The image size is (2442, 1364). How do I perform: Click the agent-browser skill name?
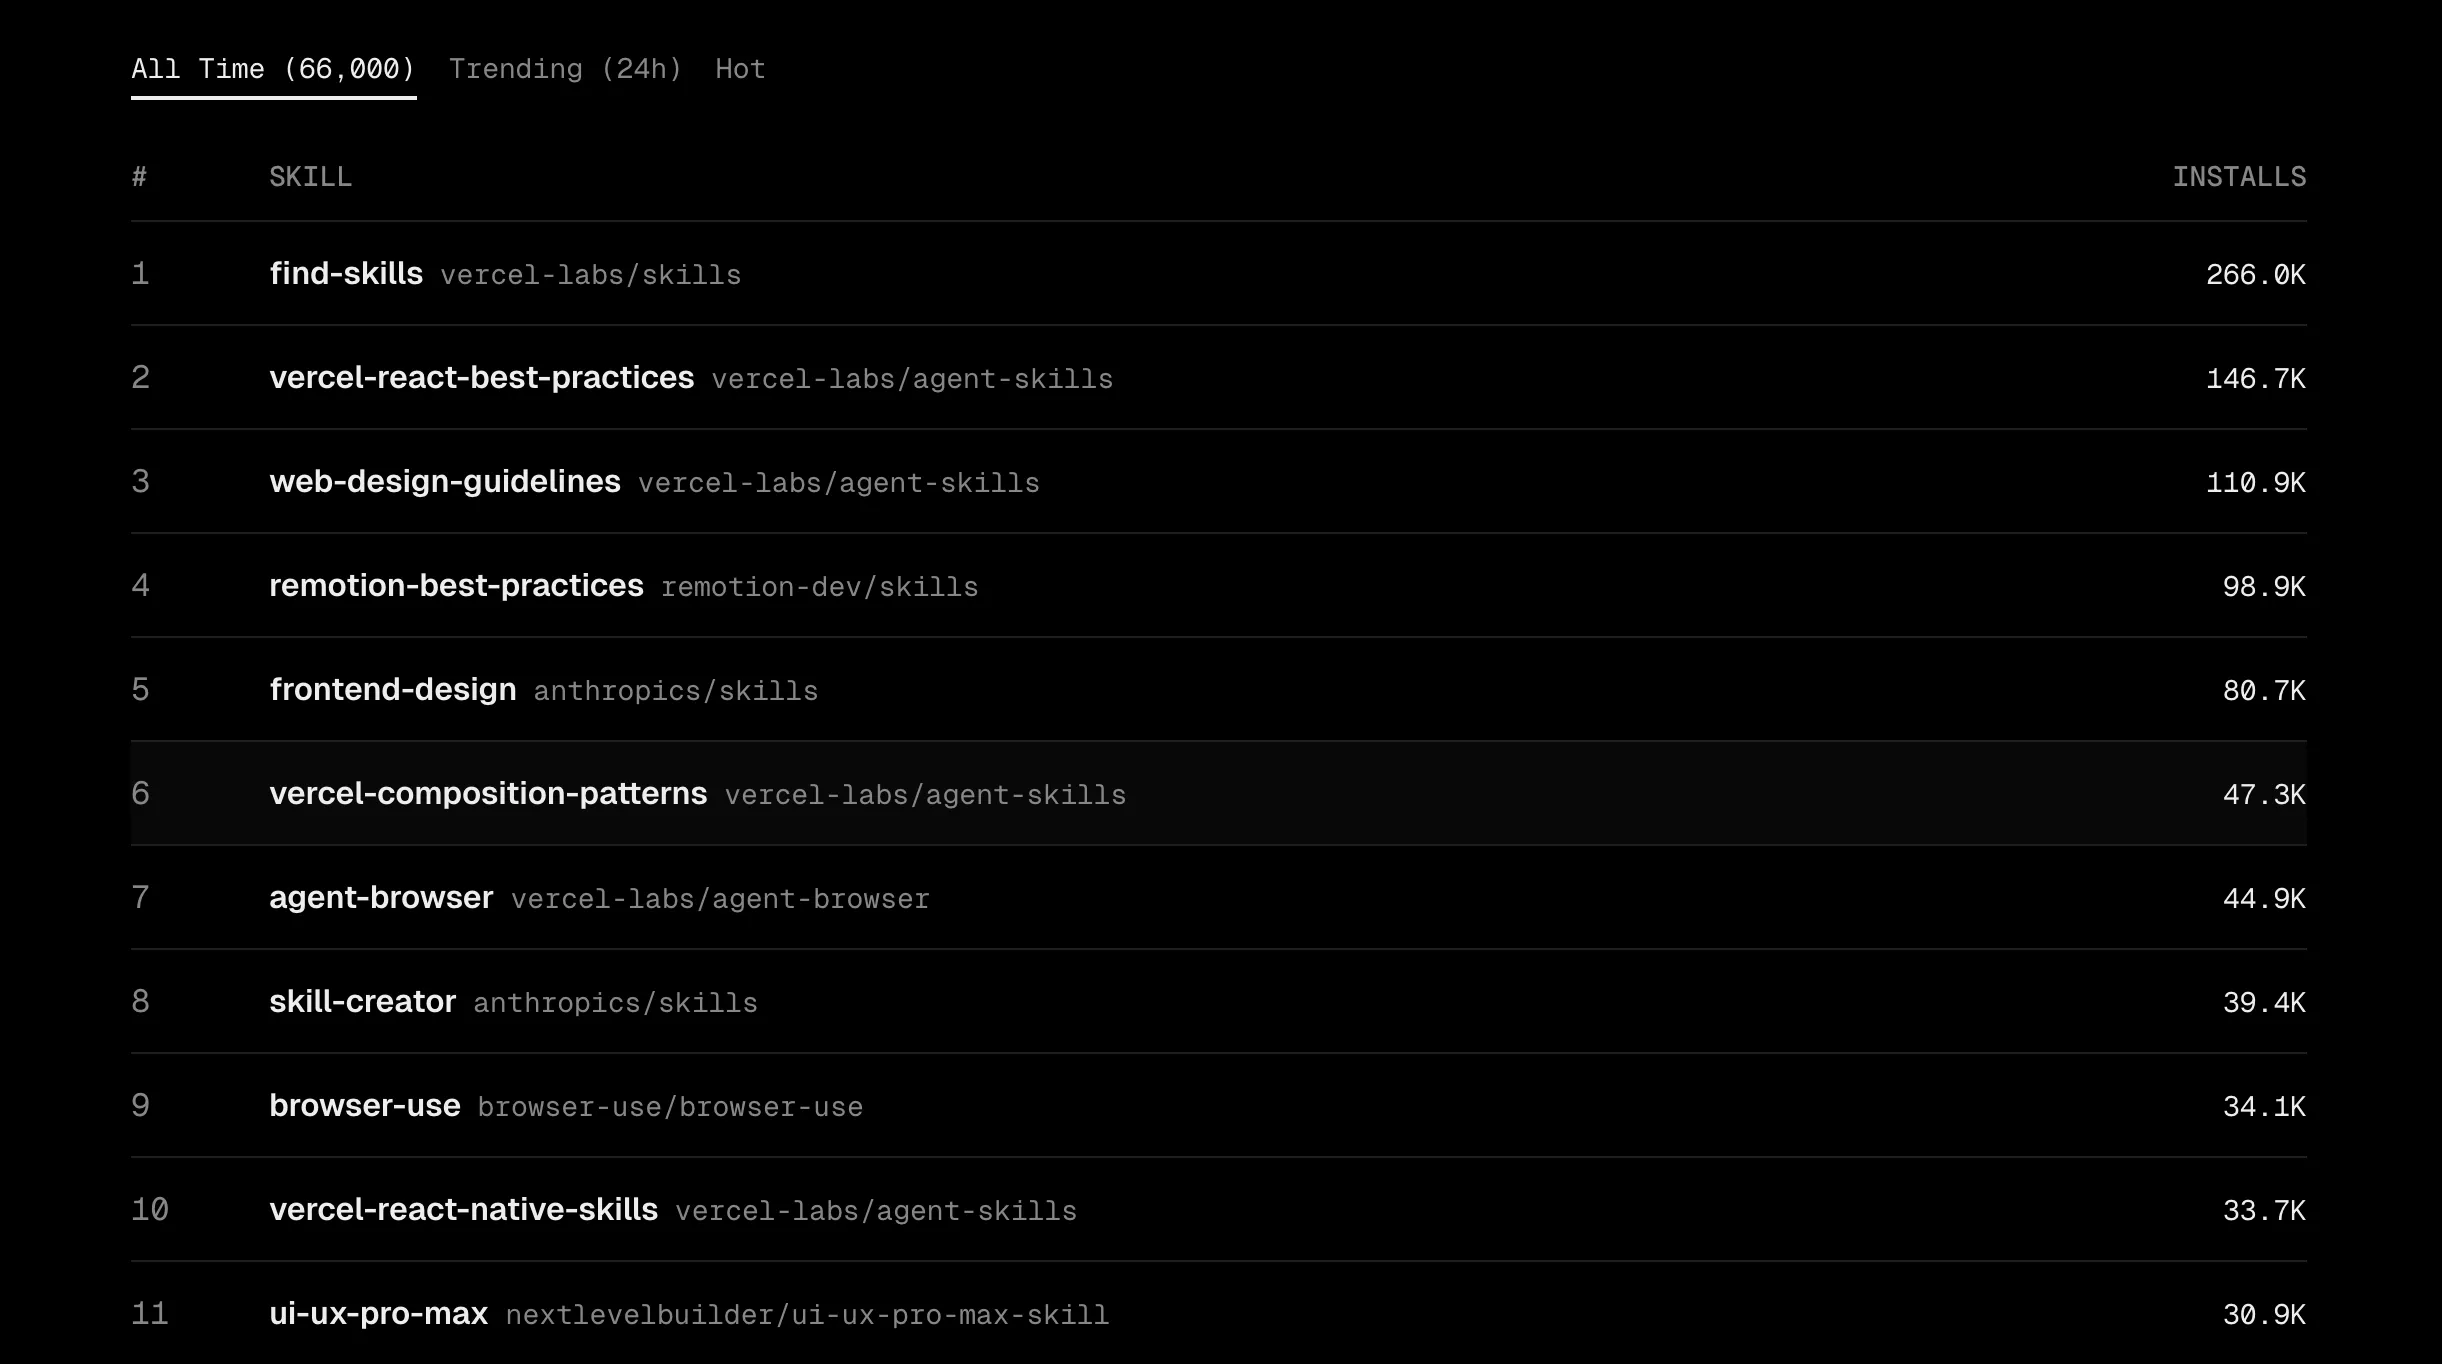(381, 898)
